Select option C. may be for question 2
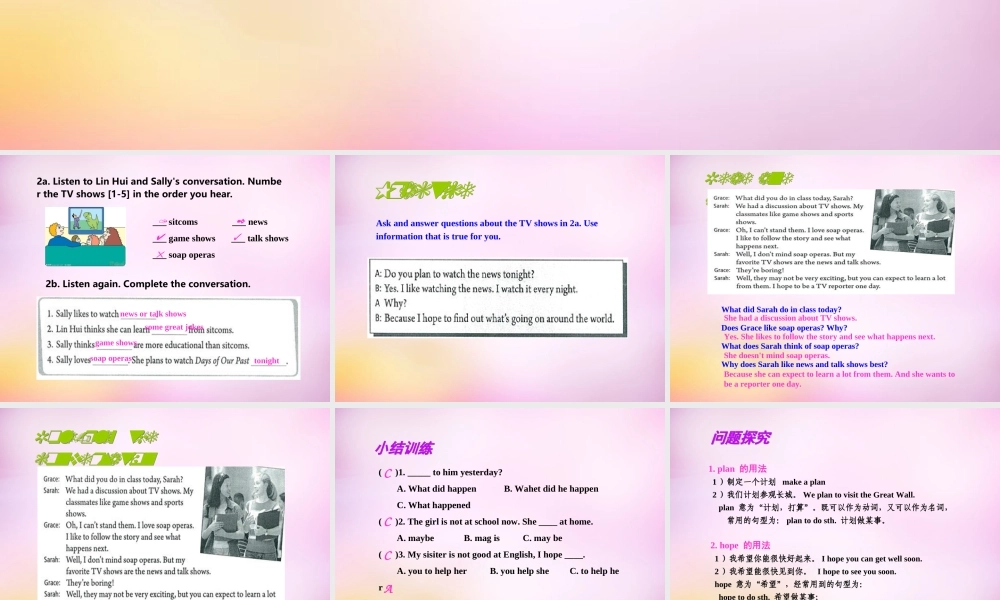 coord(542,538)
